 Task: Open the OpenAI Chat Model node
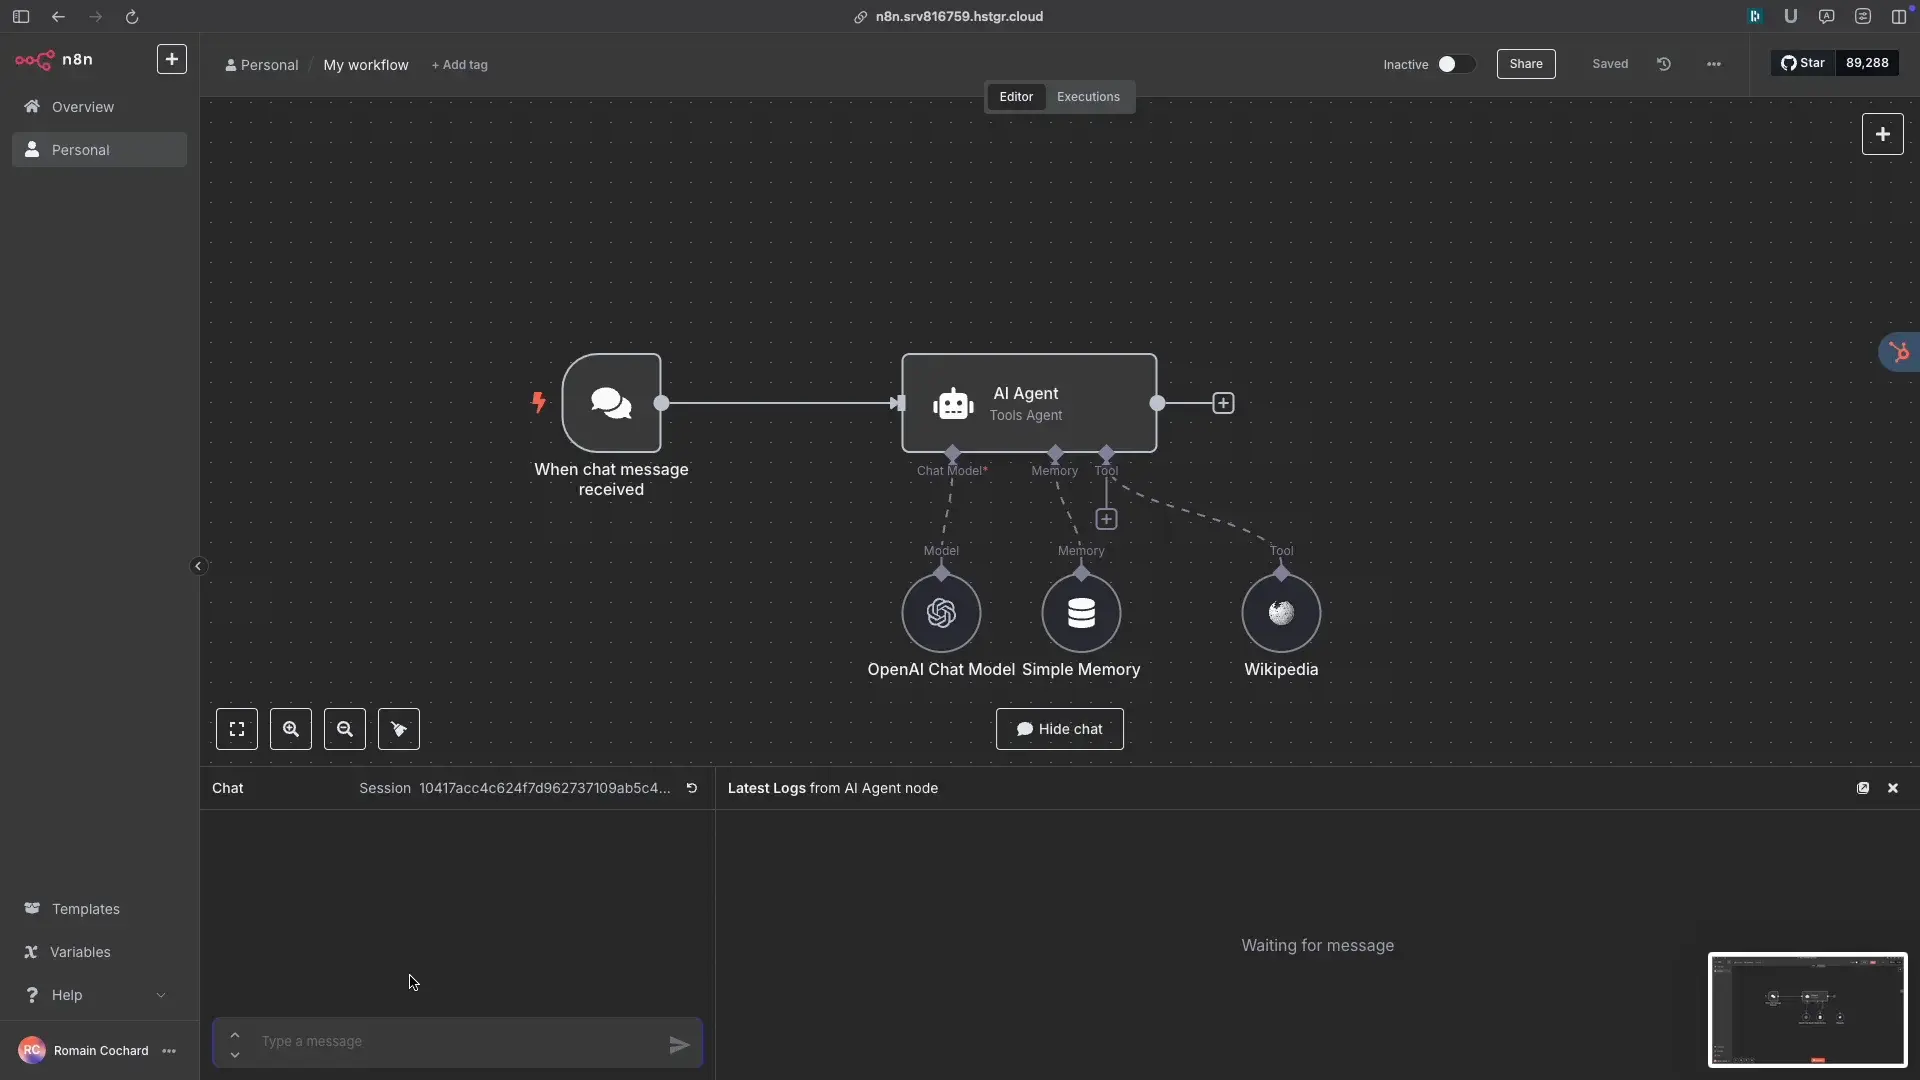click(x=941, y=613)
